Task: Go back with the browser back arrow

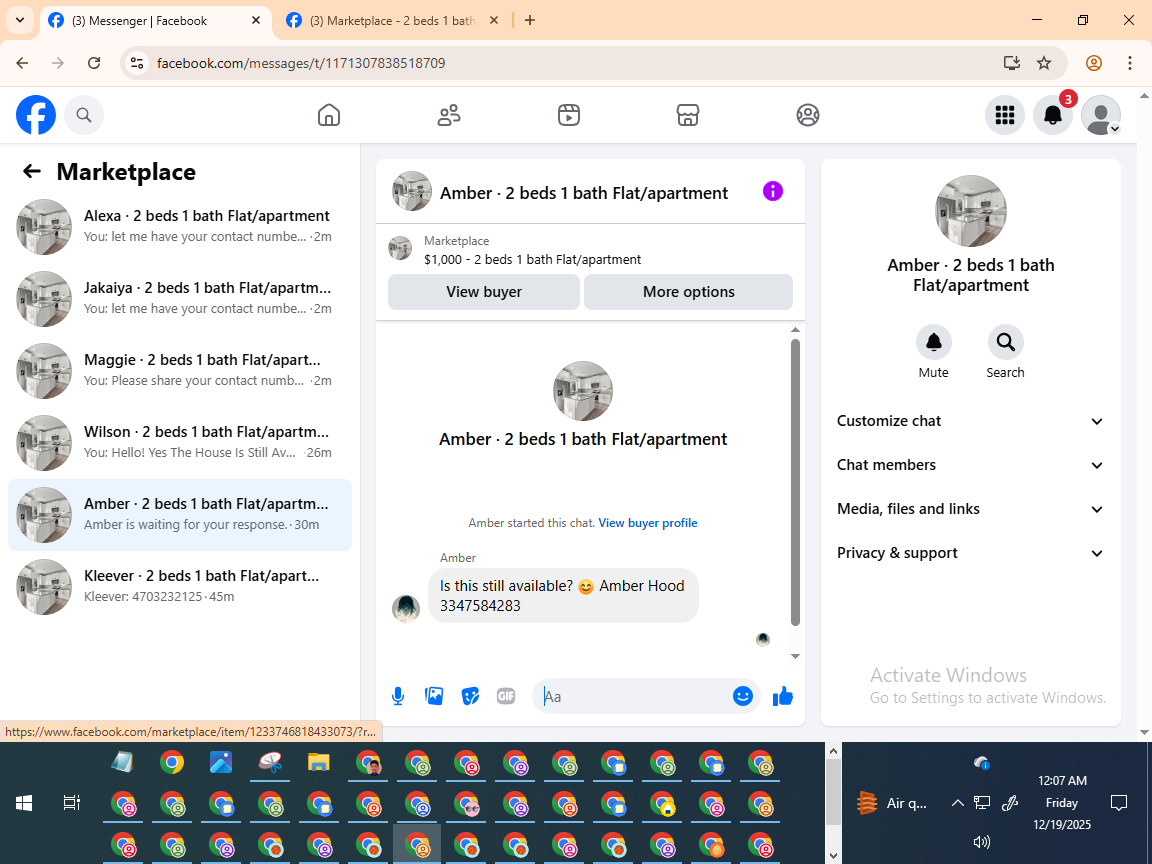Action: [x=22, y=63]
